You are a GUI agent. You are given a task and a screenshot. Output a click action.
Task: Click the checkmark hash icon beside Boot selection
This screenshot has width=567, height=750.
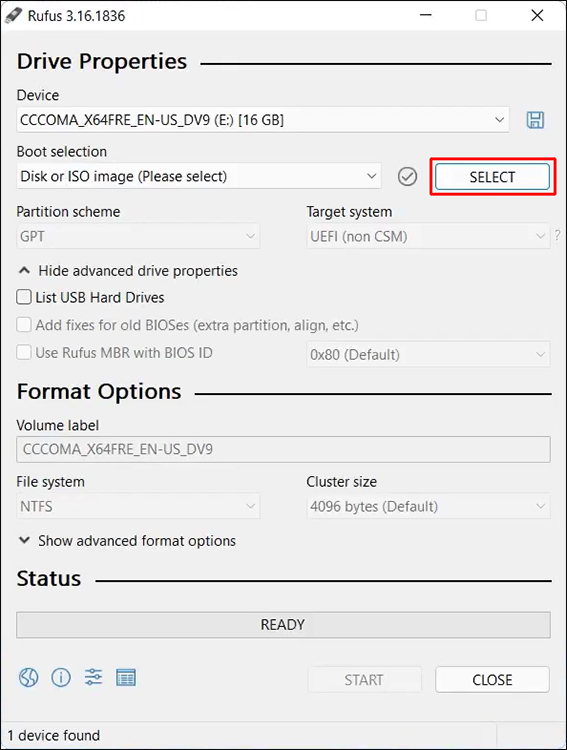407,176
